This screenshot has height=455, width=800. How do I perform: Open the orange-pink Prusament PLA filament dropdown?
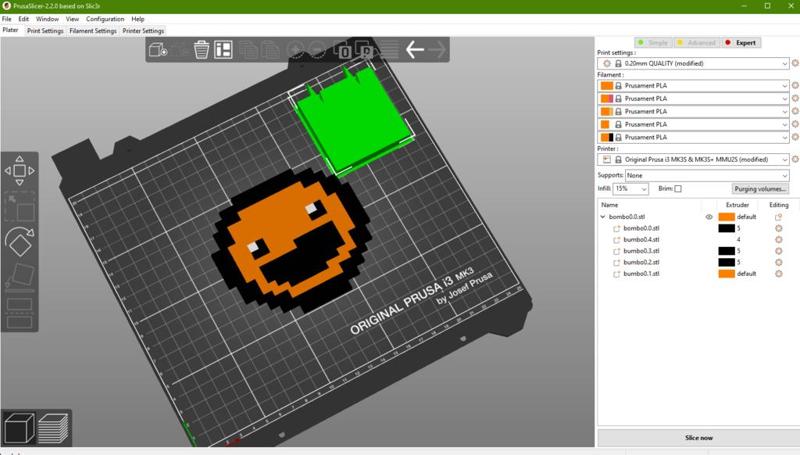tap(693, 98)
